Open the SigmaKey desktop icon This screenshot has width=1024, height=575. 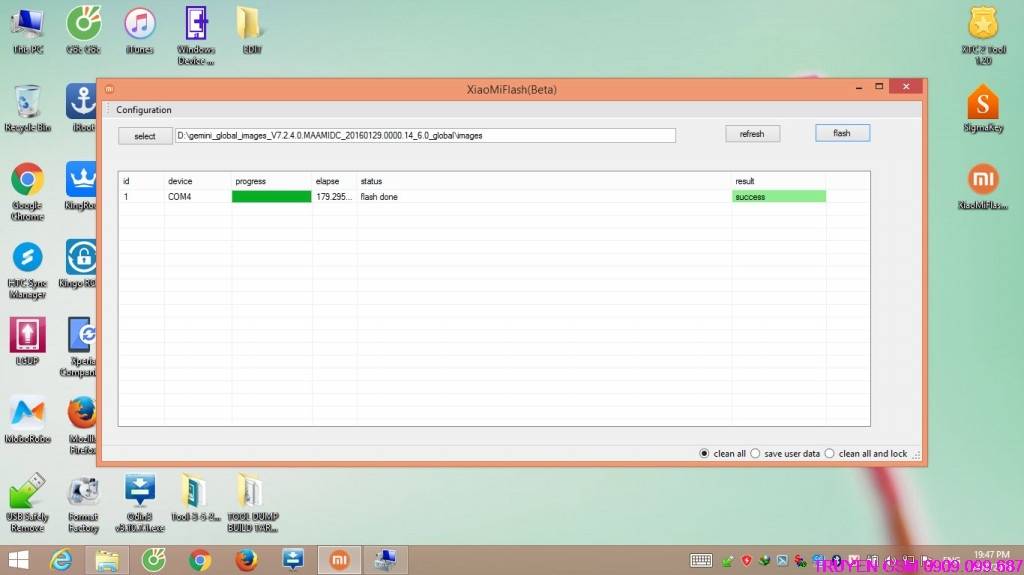click(x=983, y=109)
